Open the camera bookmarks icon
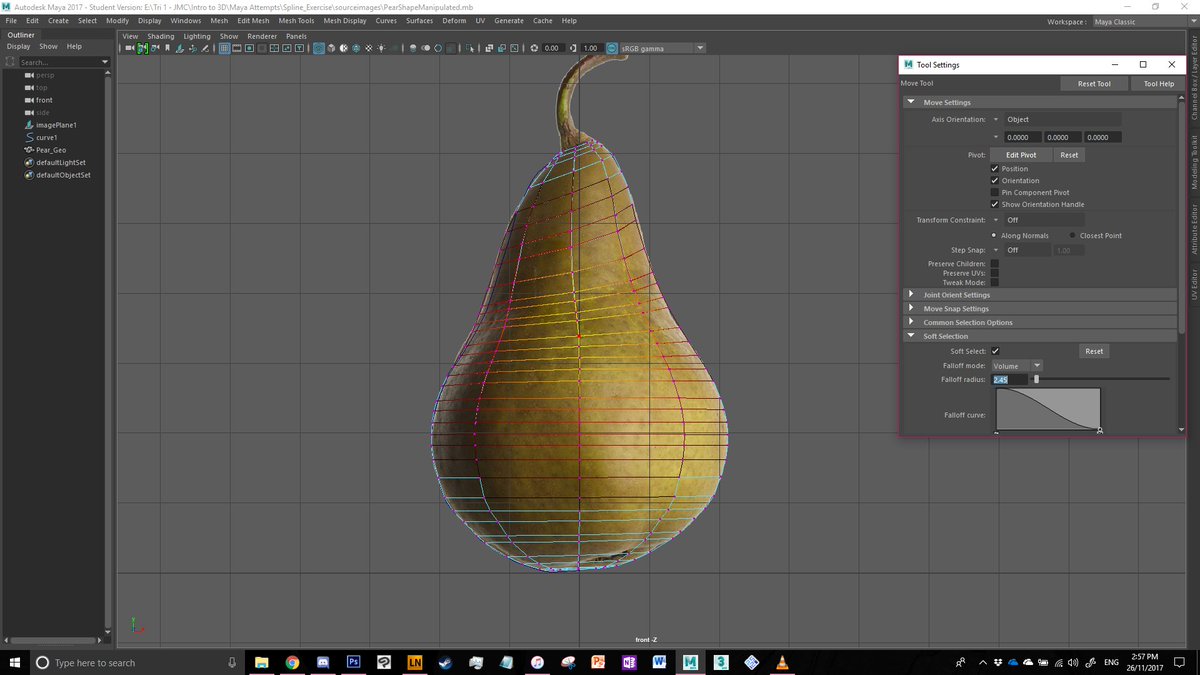Image resolution: width=1200 pixels, height=675 pixels. 167,48
